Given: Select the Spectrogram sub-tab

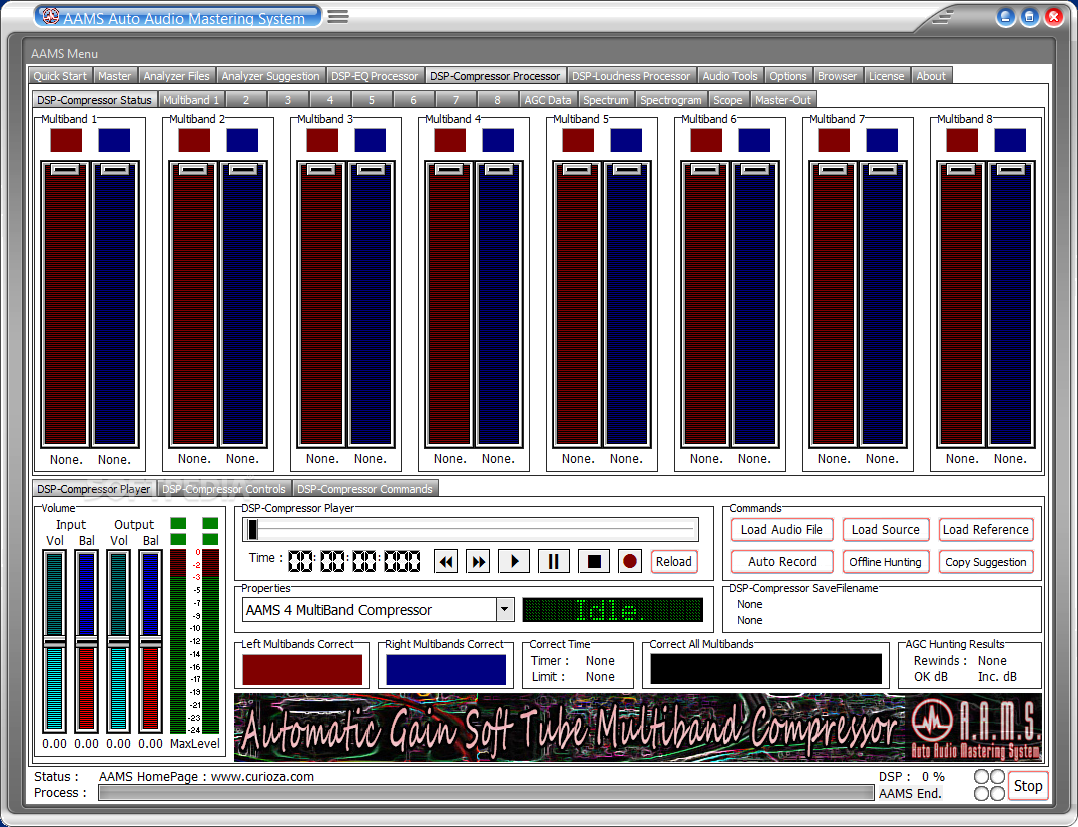Looking at the screenshot, I should 670,100.
